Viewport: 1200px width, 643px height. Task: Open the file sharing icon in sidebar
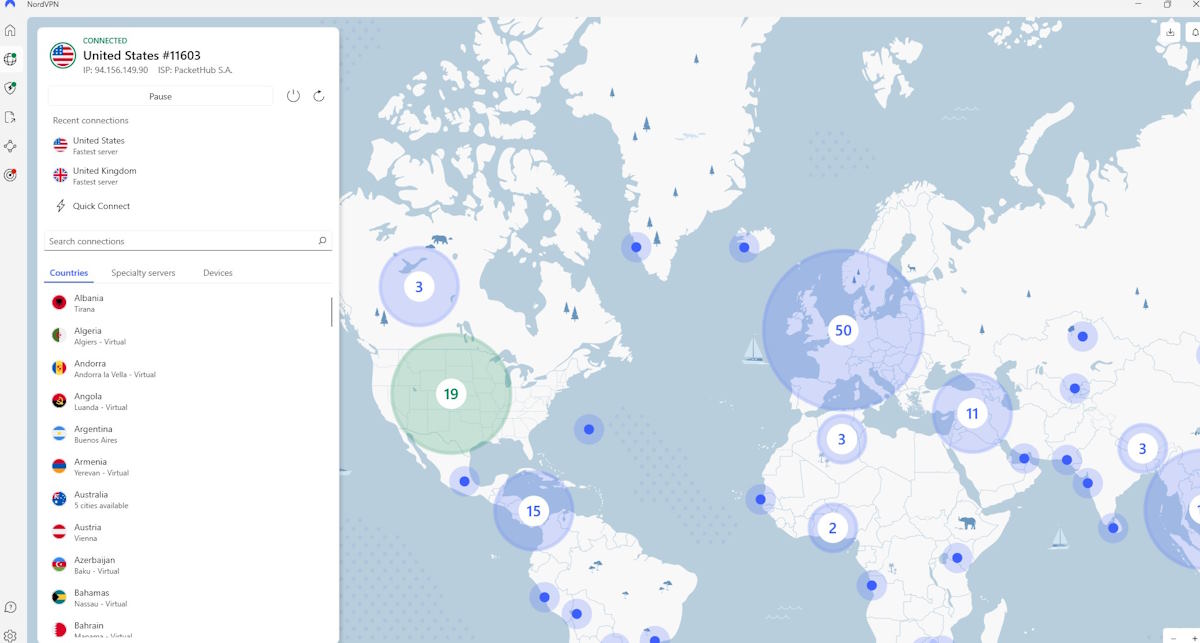click(x=10, y=117)
